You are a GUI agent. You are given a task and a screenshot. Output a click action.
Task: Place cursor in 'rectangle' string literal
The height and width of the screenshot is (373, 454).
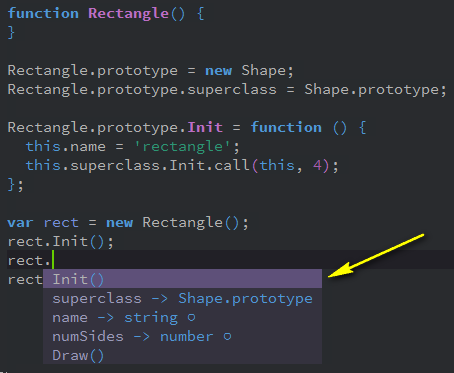point(182,146)
